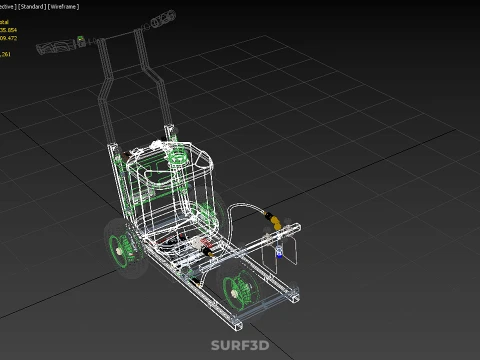Select the left rear wheel's green hub
Image resolution: width=480 pixels, height=360 pixels.
point(121,250)
